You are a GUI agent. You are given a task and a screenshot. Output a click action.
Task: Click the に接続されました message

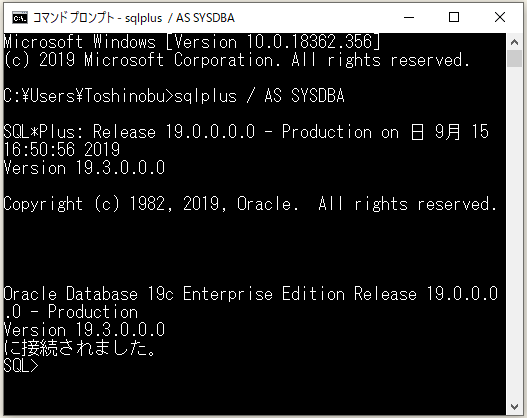tap(80, 348)
